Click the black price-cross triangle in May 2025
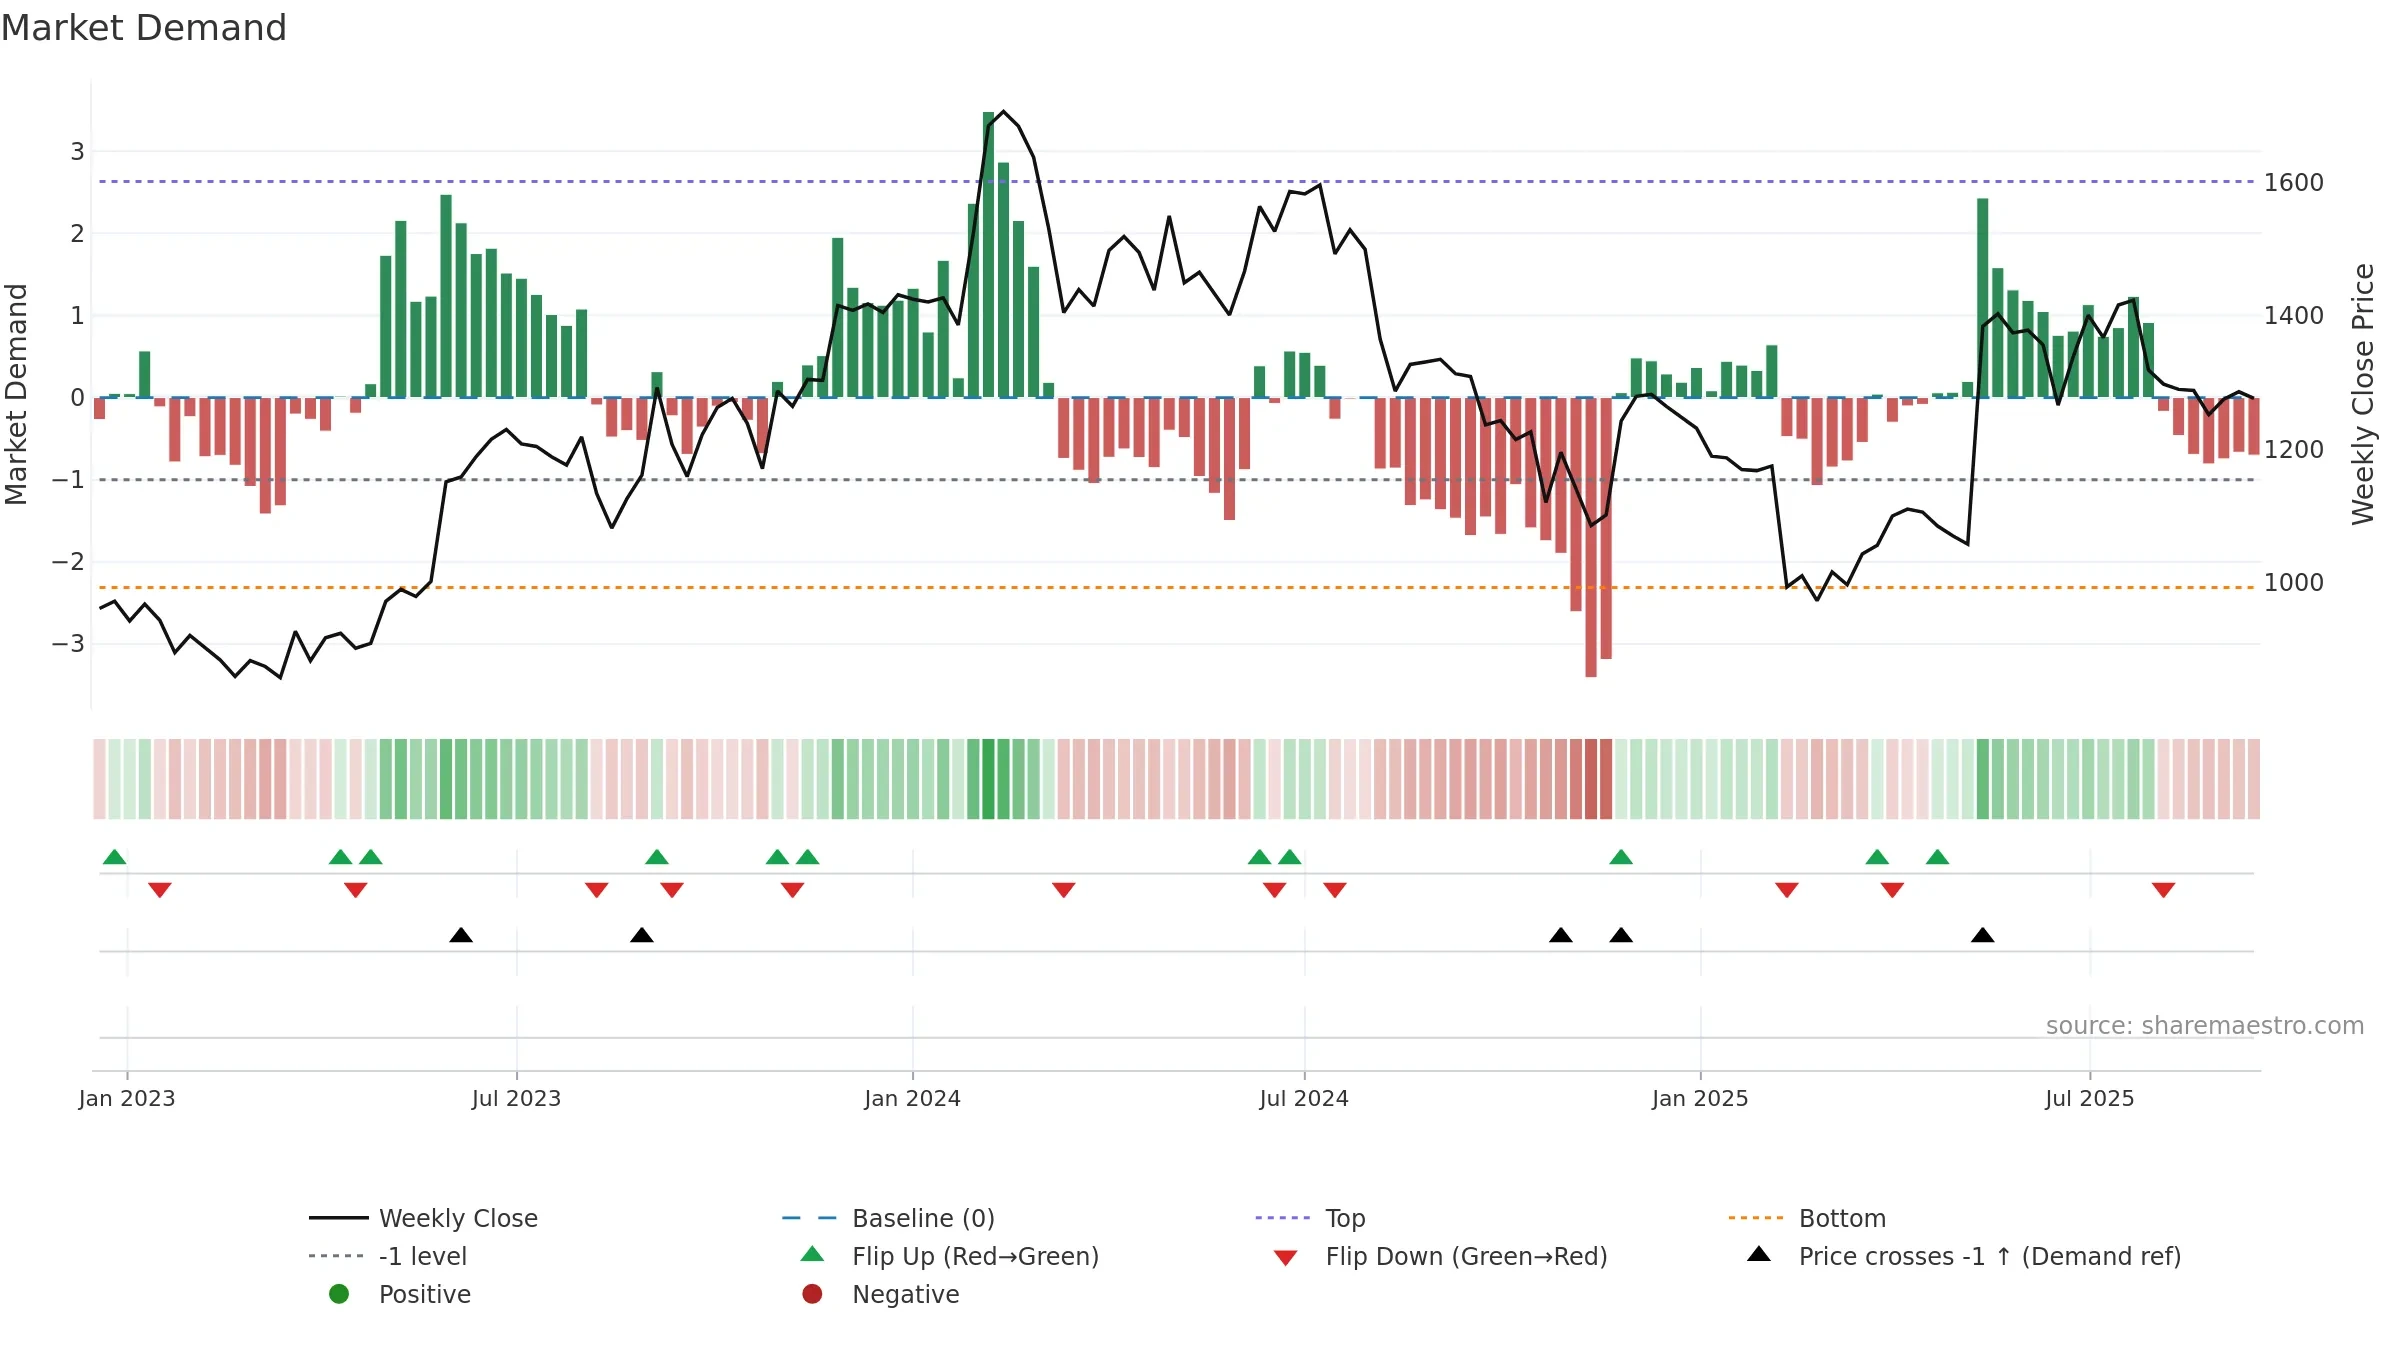Viewport: 2400px width, 1350px height. tap(1983, 935)
